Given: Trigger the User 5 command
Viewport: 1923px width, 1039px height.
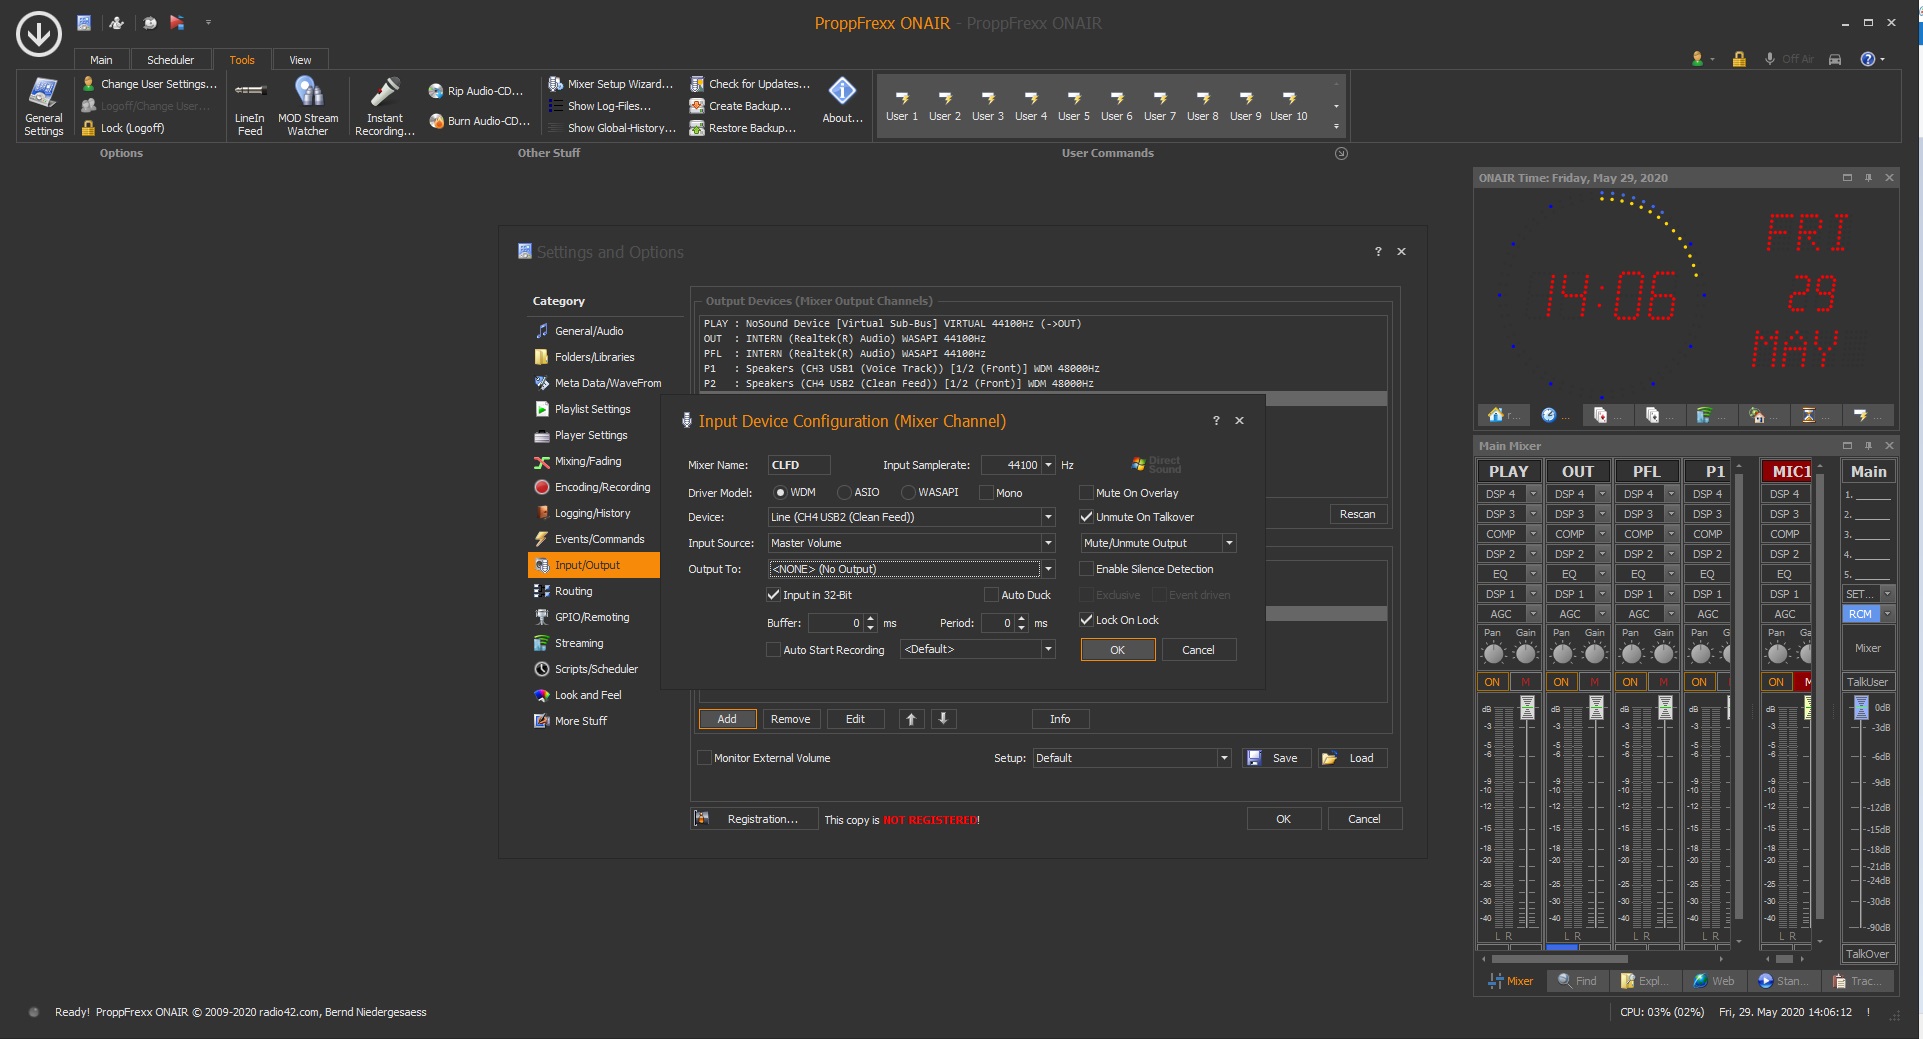Looking at the screenshot, I should (1074, 105).
